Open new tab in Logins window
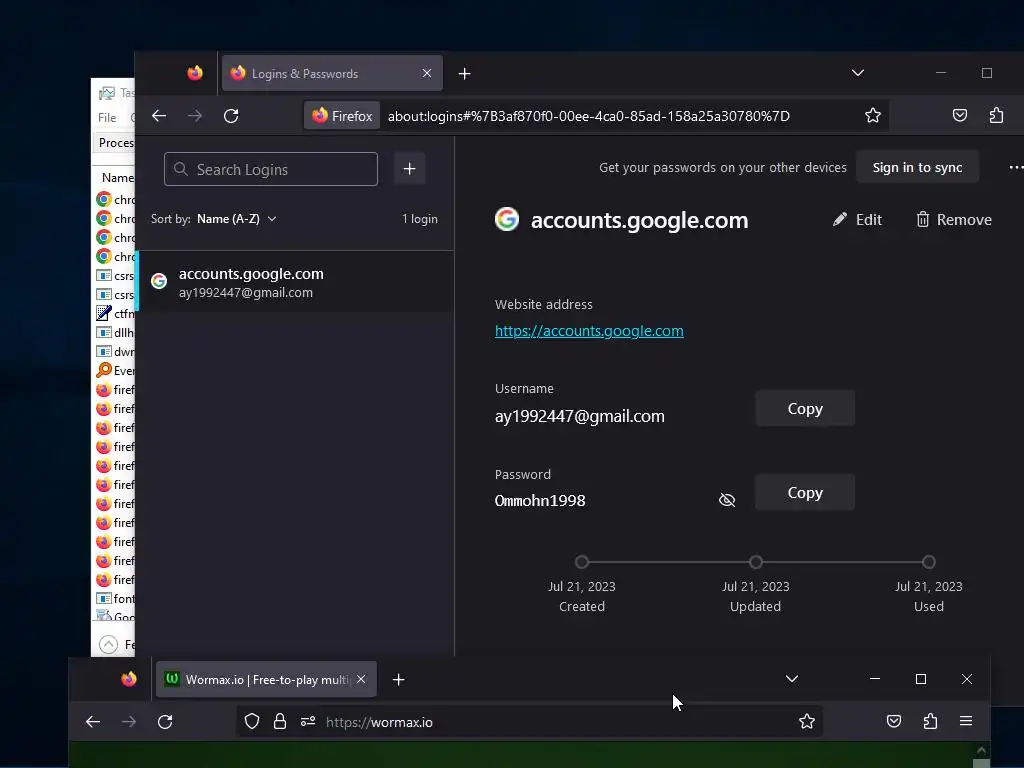 (x=464, y=74)
